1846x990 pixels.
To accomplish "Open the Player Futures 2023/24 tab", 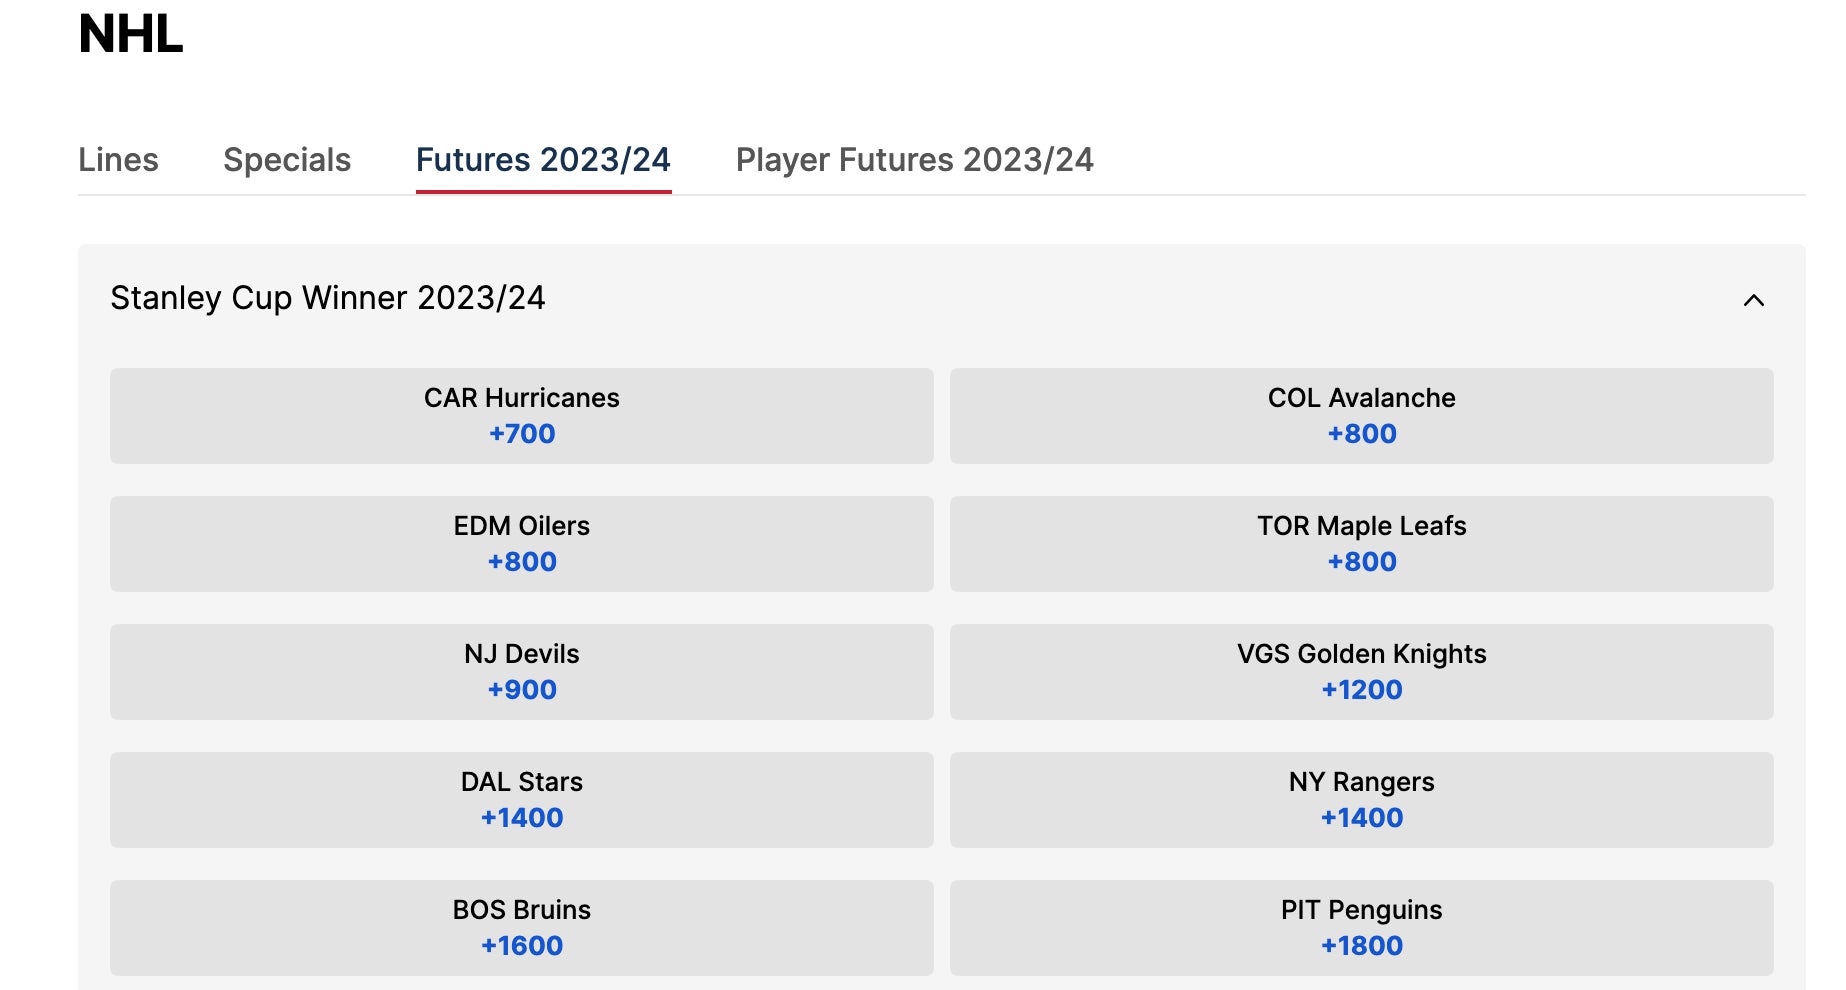I will pos(914,160).
